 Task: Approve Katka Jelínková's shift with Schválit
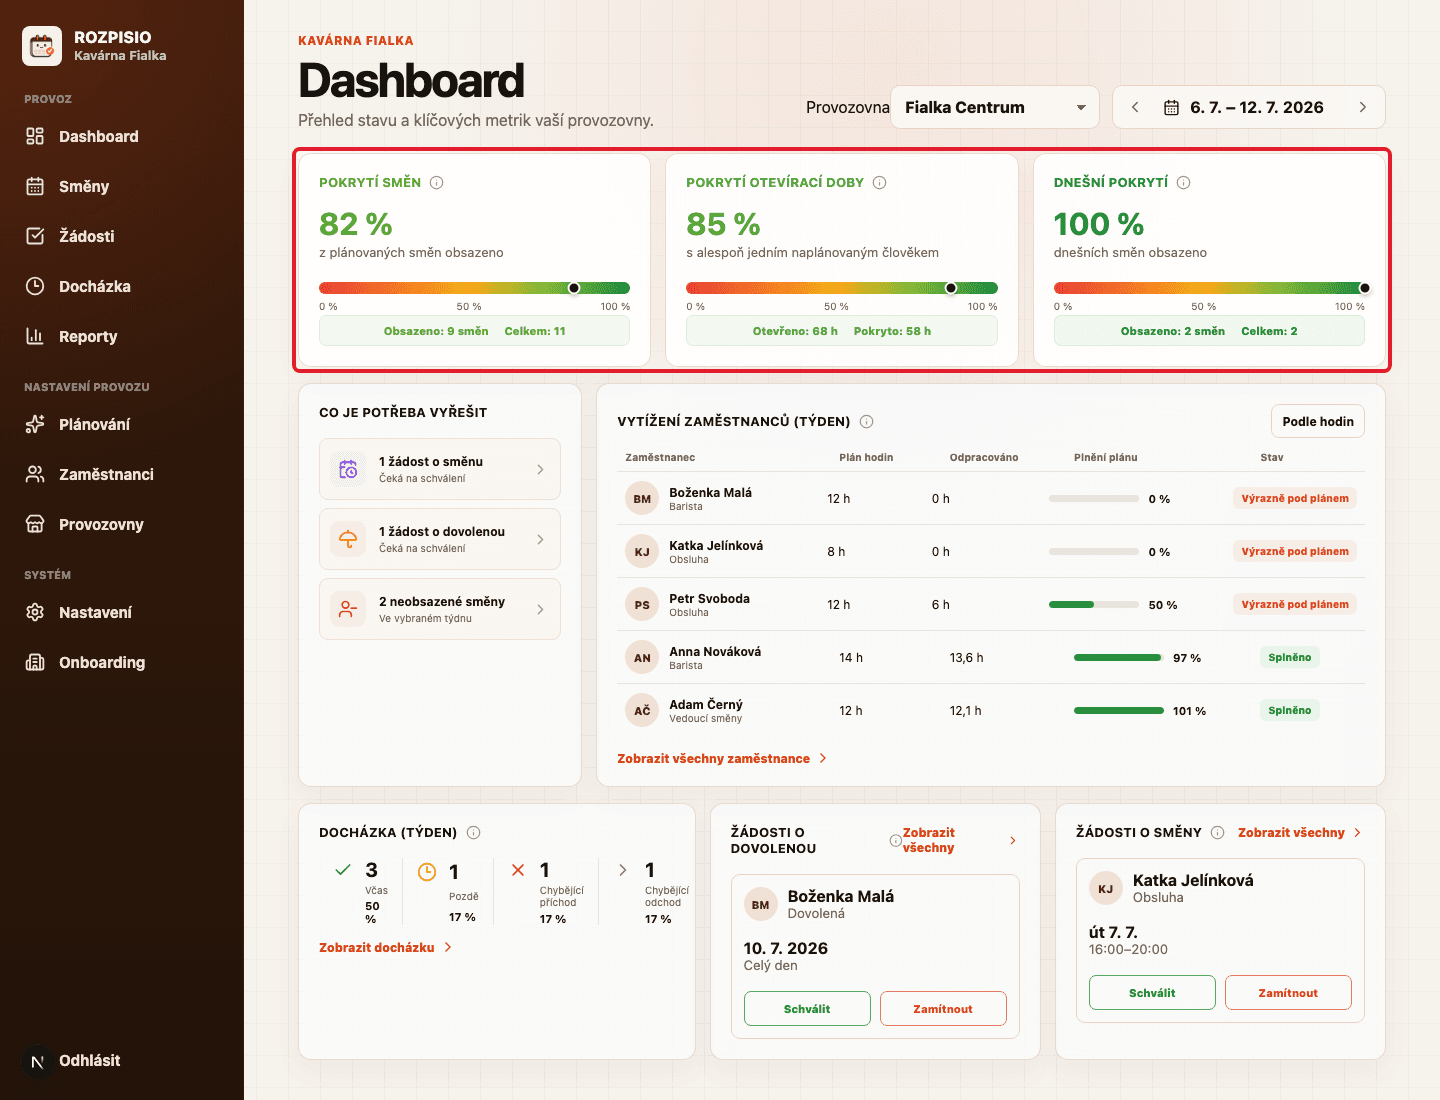[1152, 993]
